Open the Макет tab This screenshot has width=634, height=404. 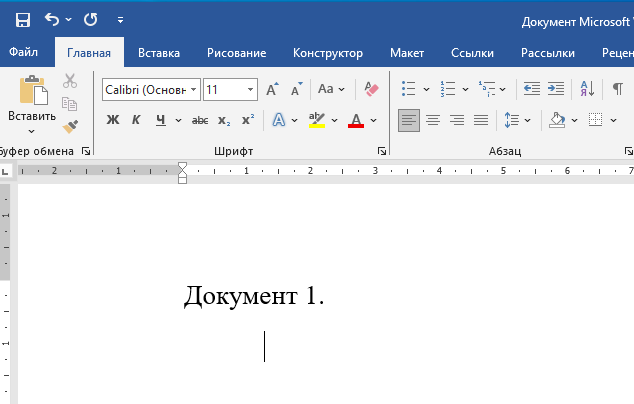(407, 53)
